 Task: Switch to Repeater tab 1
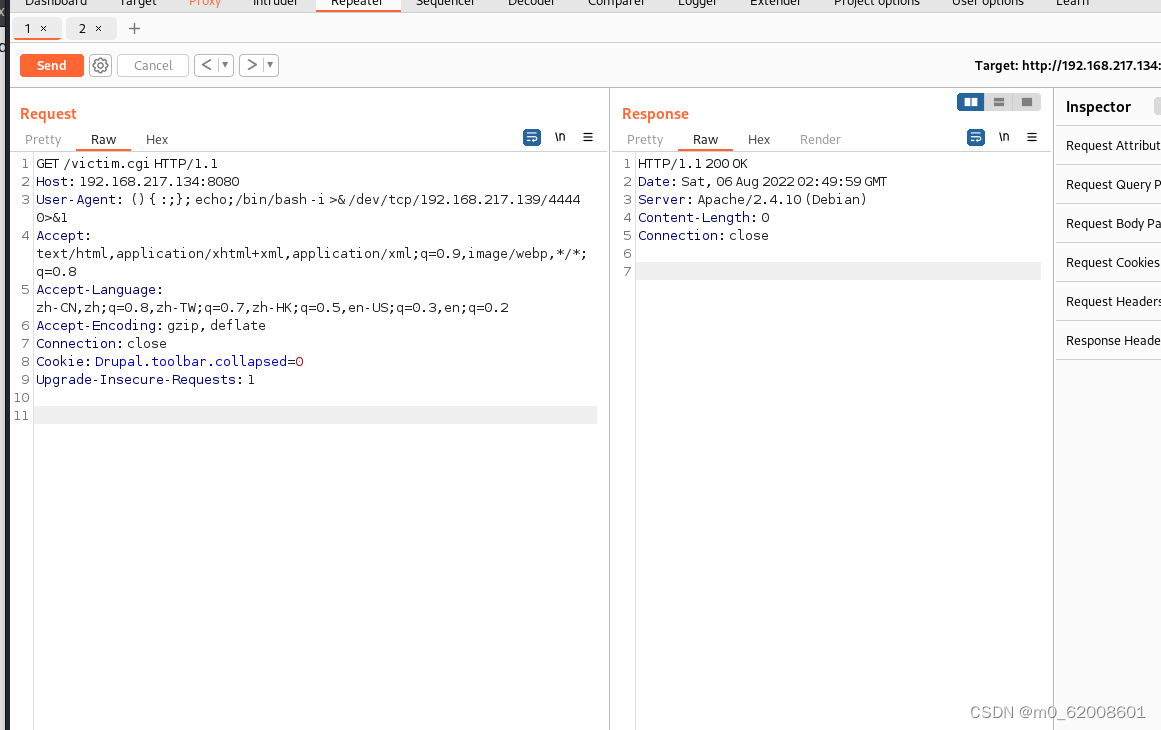(x=28, y=28)
